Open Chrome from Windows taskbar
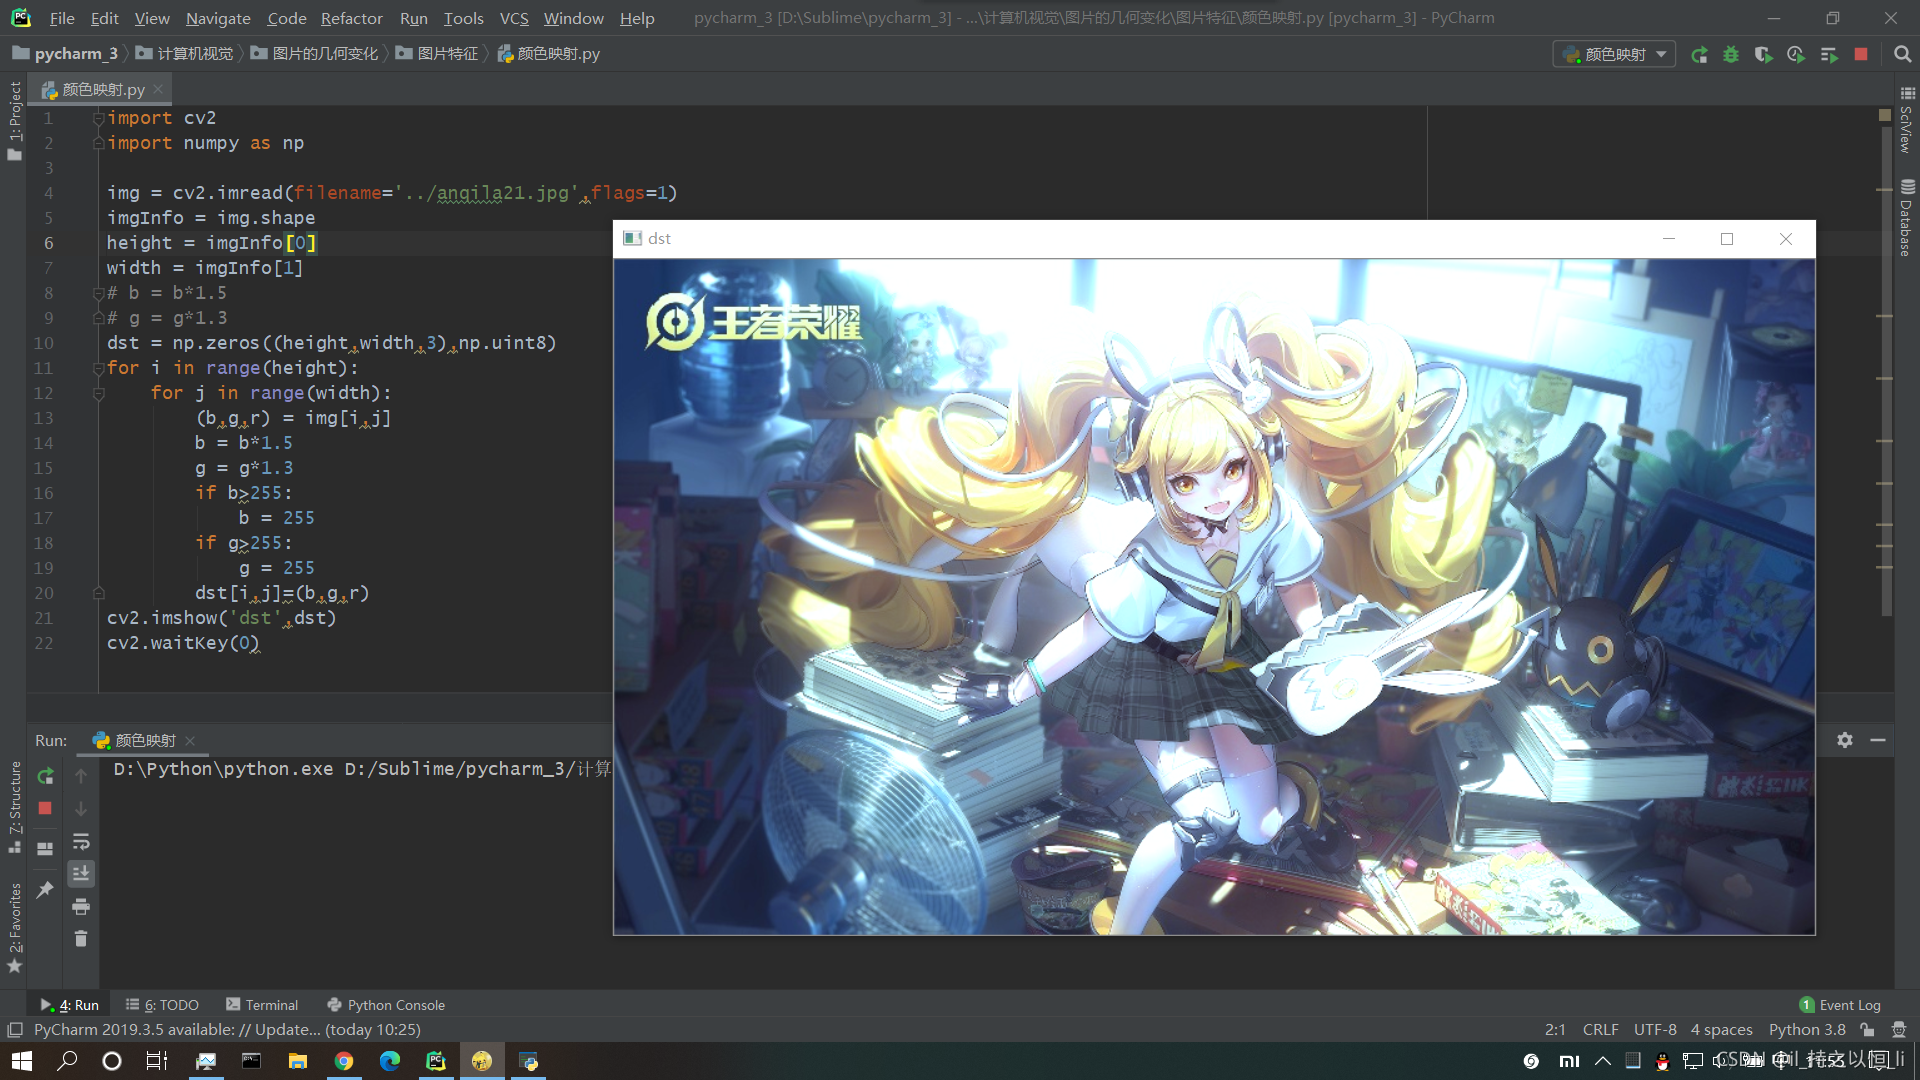The height and width of the screenshot is (1080, 1920). 344,1061
